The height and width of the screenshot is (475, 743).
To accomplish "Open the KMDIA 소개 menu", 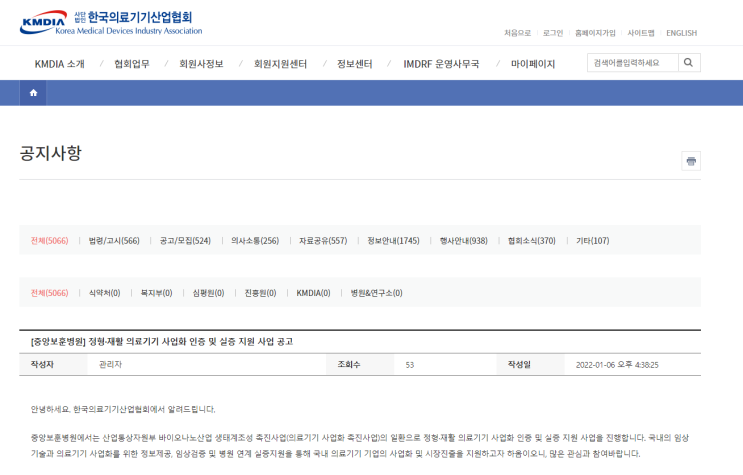I will point(60,64).
